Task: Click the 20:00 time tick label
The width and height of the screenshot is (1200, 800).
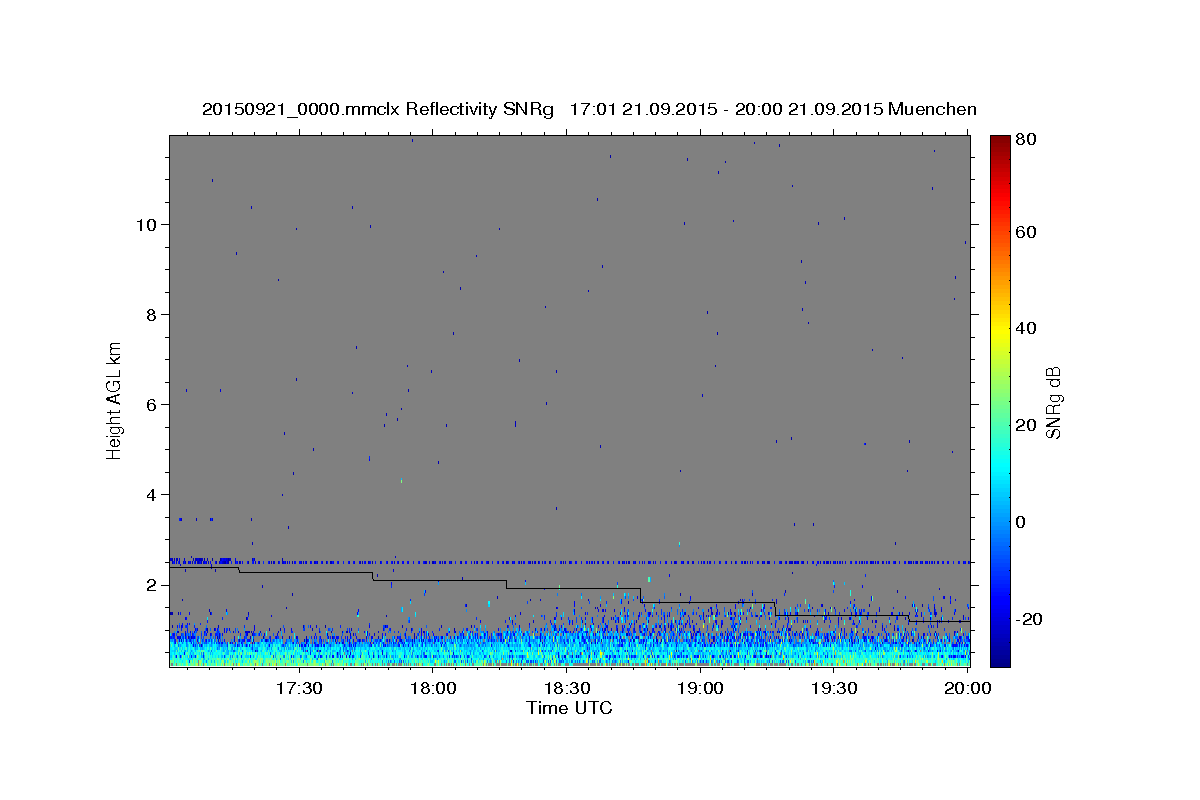Action: pyautogui.click(x=969, y=688)
